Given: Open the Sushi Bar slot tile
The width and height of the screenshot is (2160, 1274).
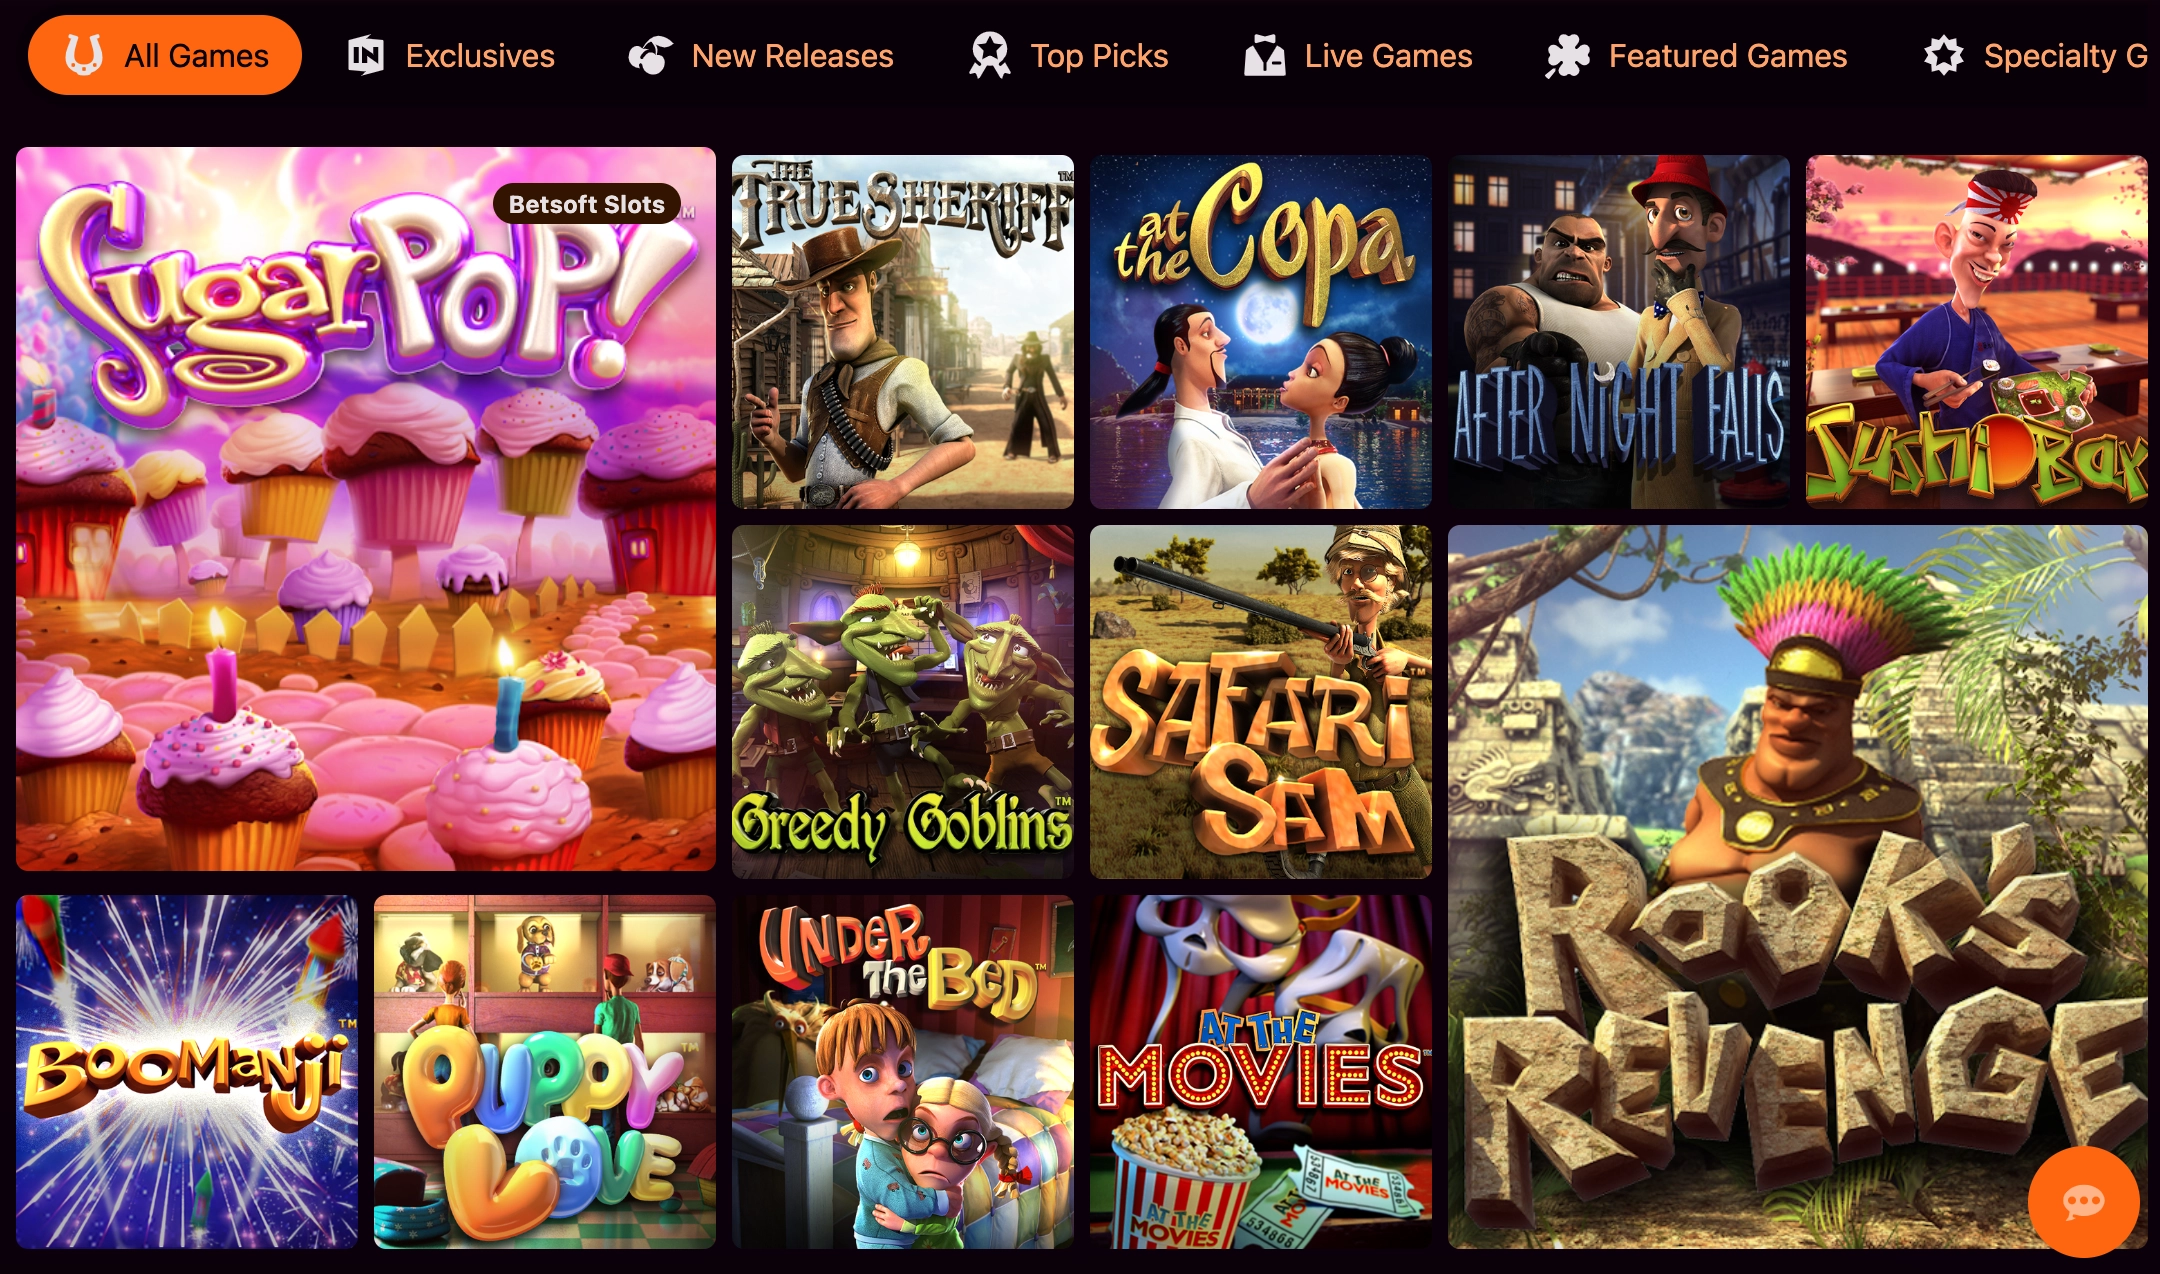Looking at the screenshot, I should pos(1977,332).
